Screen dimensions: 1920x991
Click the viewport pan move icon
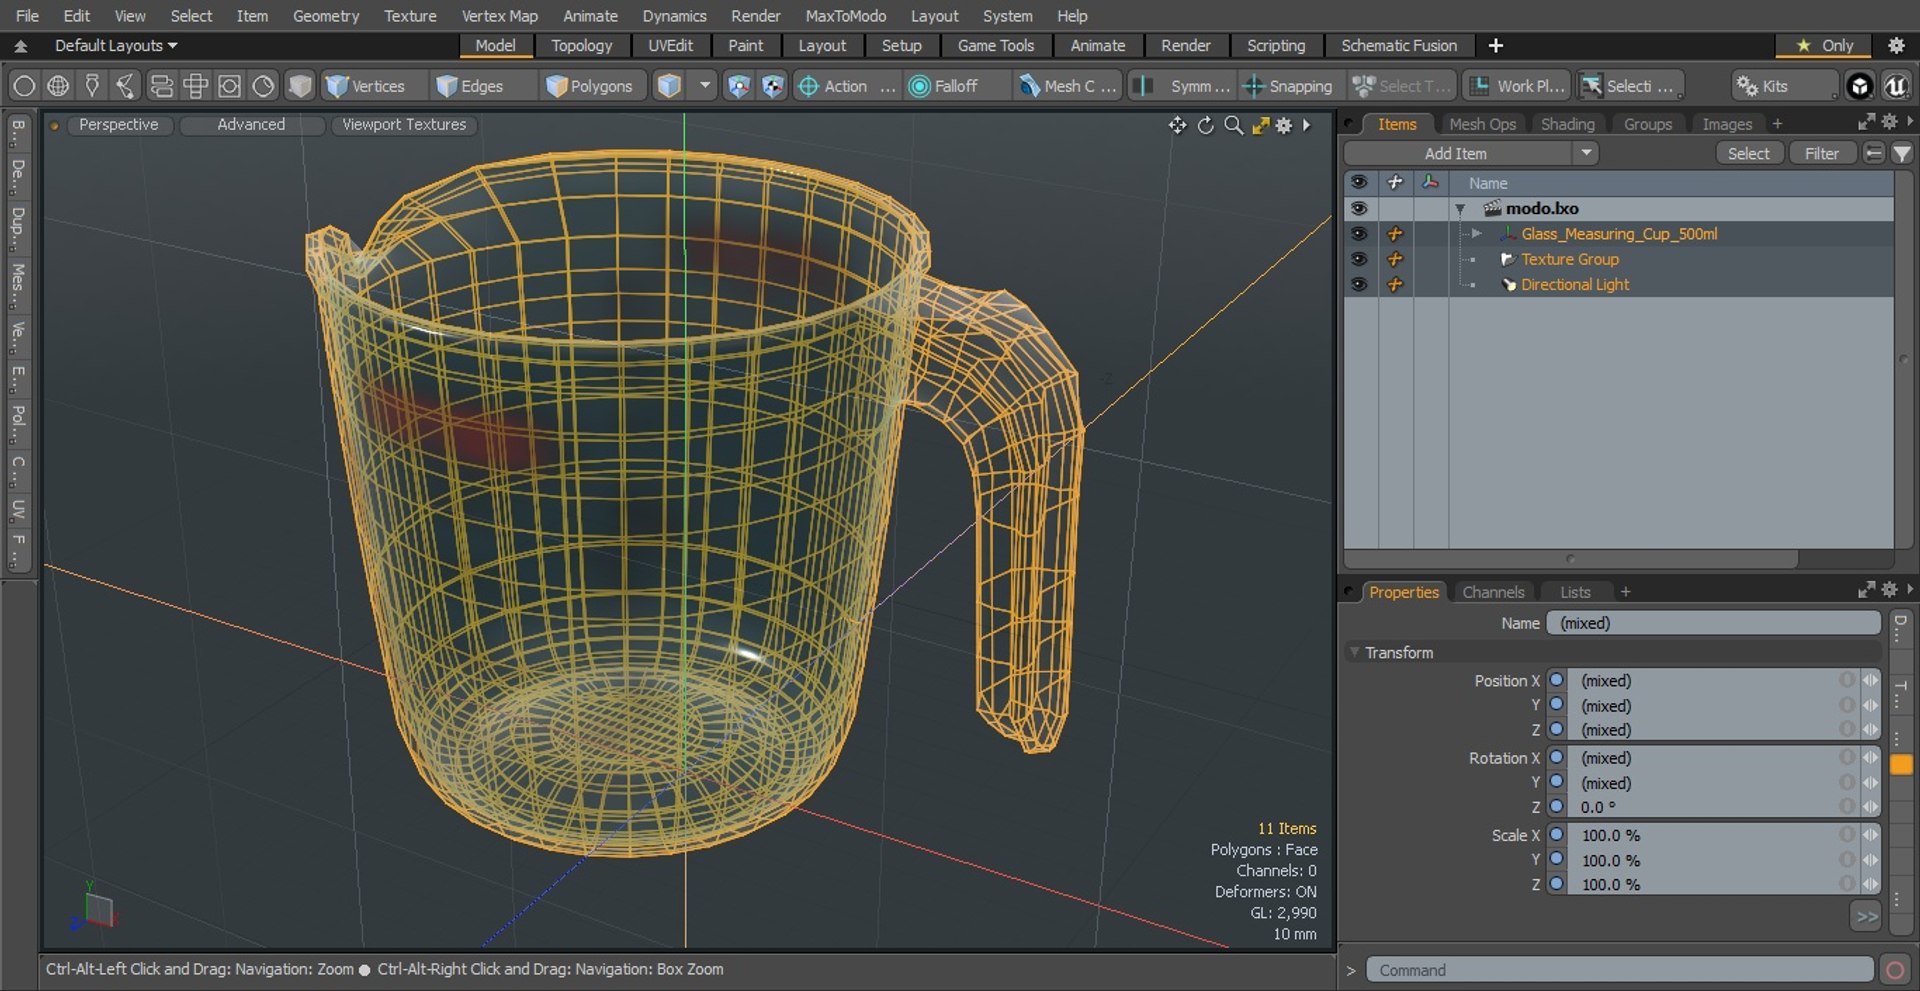pos(1177,125)
